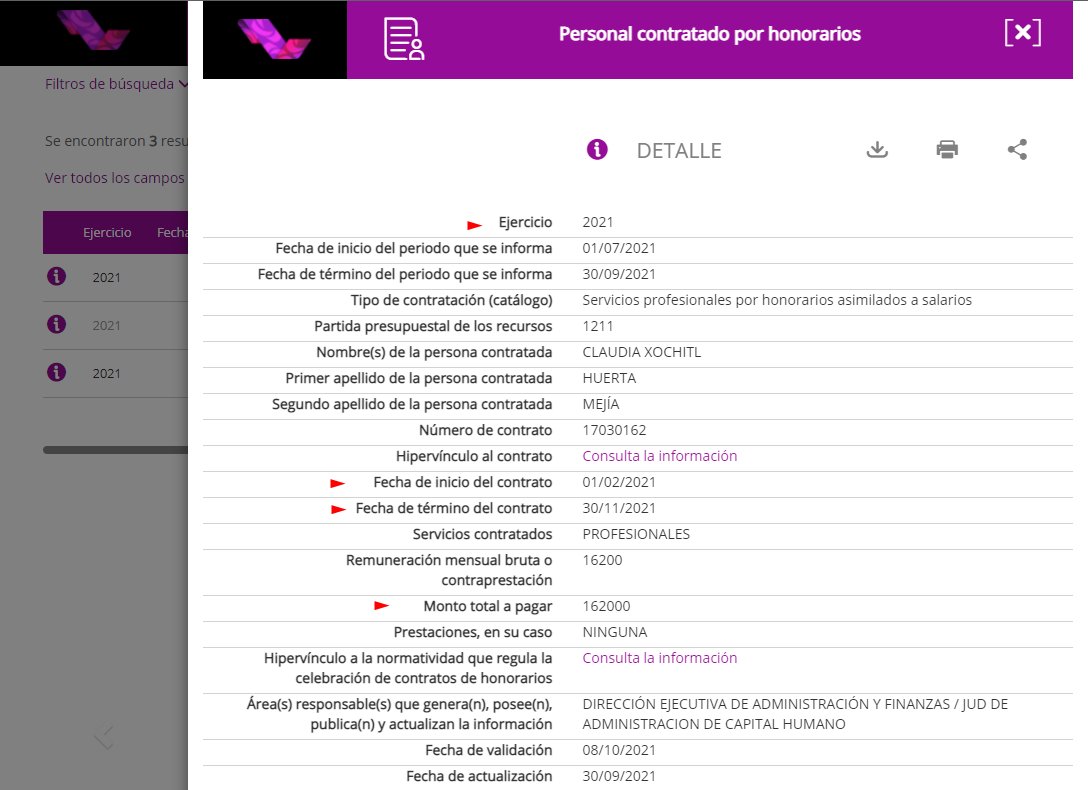Select validation date 08/10/2021

(619, 750)
